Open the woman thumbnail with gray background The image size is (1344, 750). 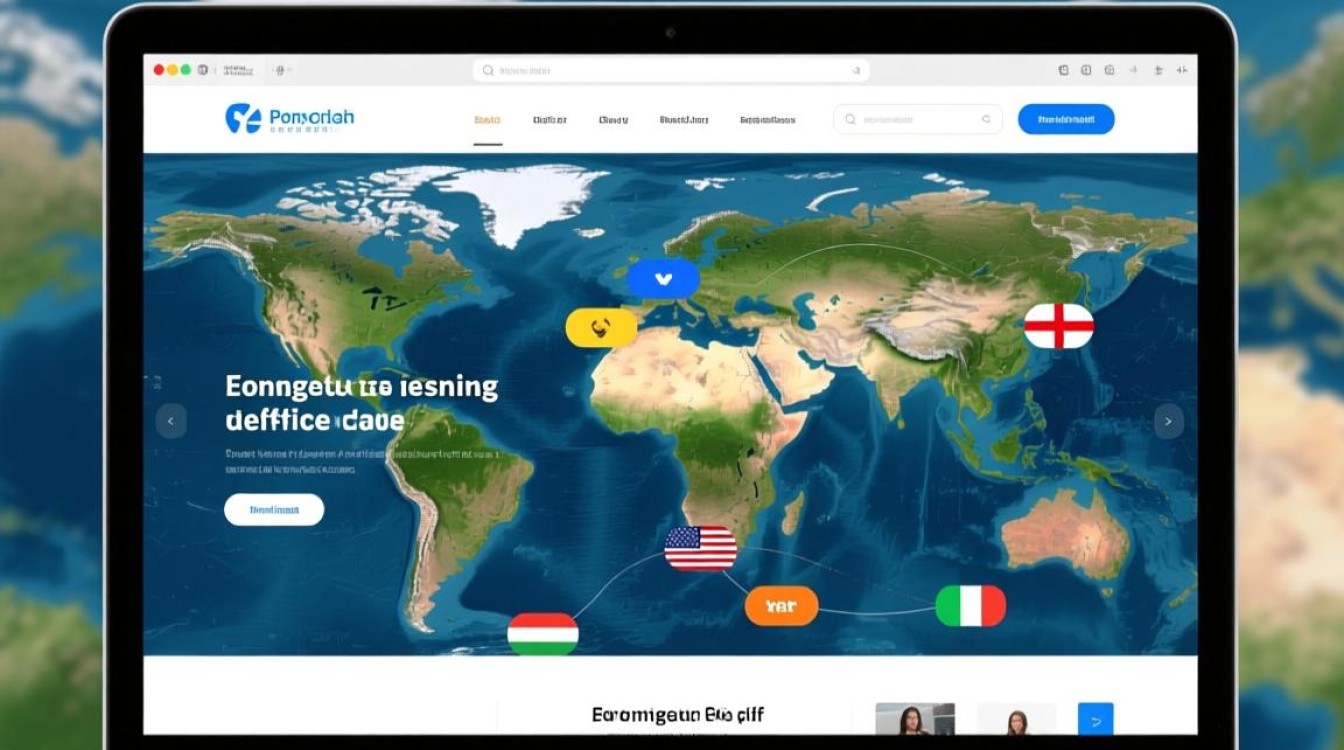point(914,718)
